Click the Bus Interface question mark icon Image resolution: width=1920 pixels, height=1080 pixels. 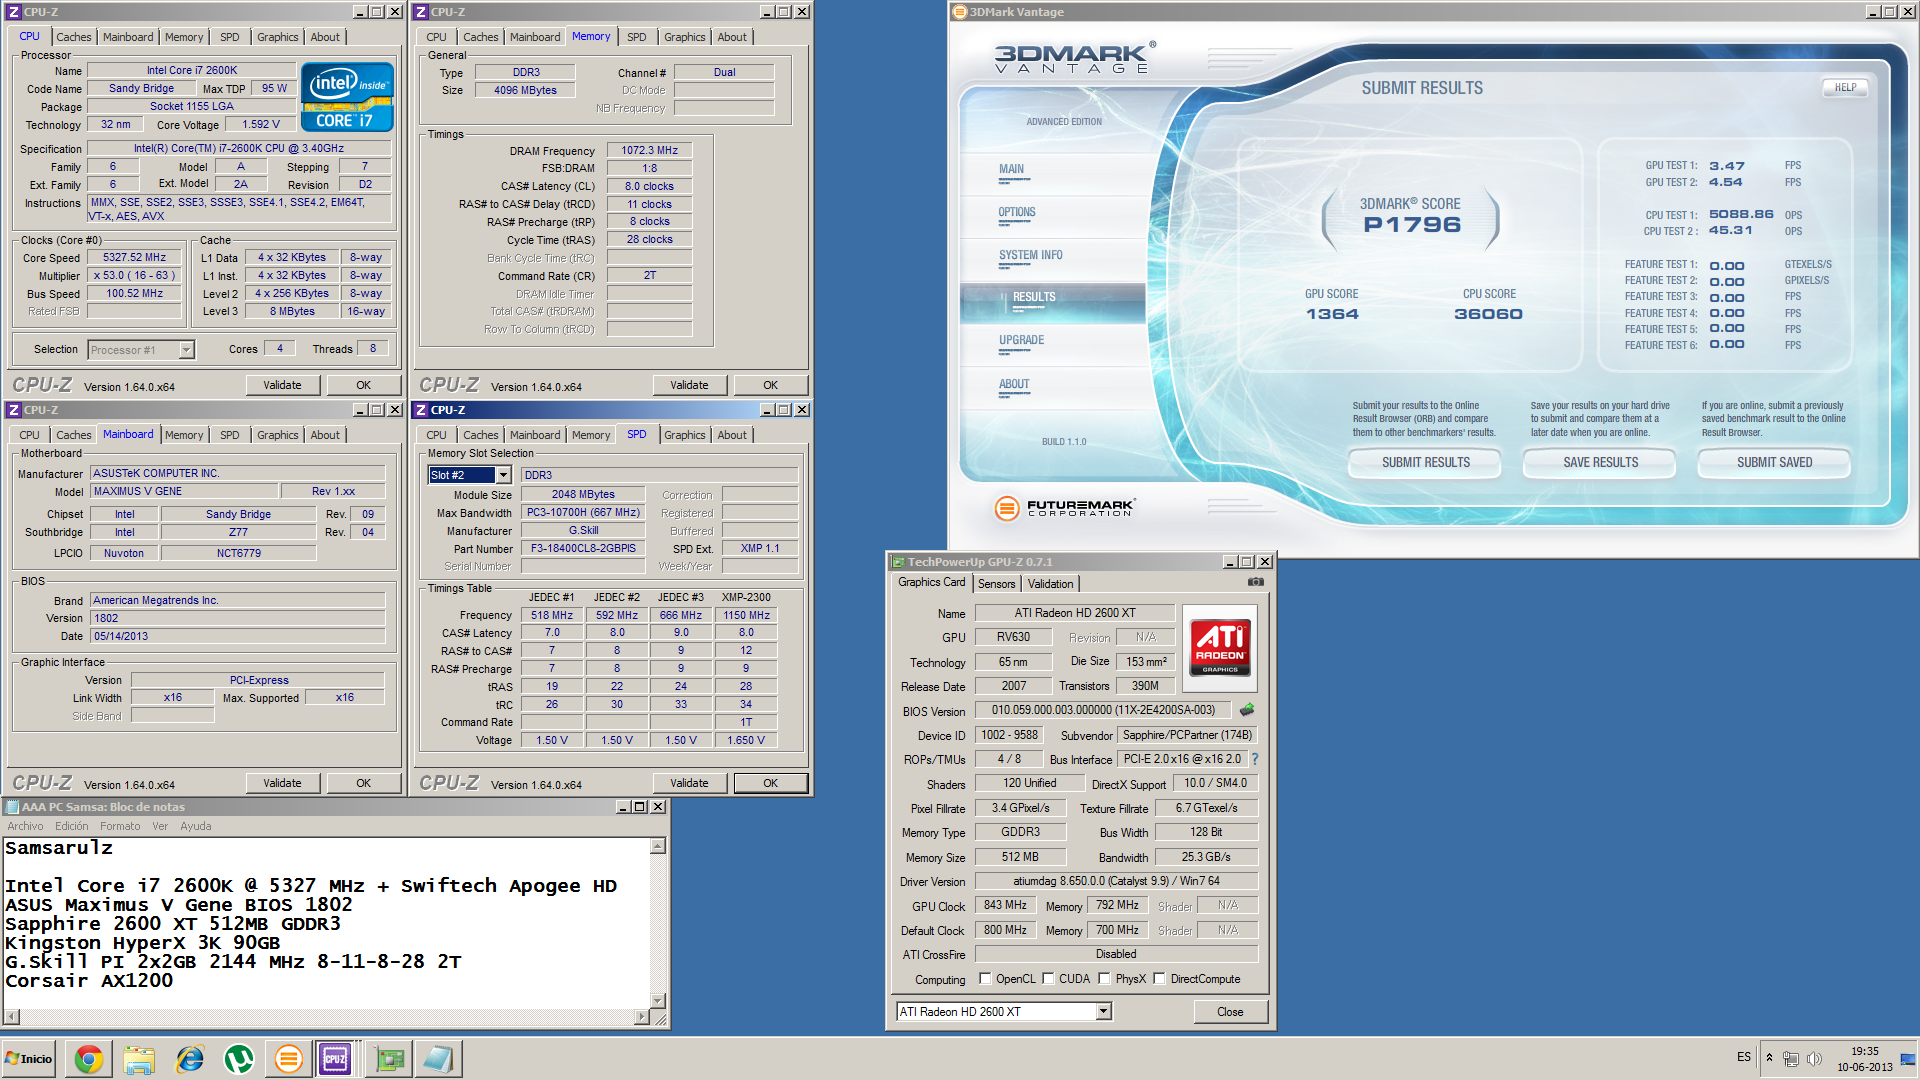point(1255,759)
